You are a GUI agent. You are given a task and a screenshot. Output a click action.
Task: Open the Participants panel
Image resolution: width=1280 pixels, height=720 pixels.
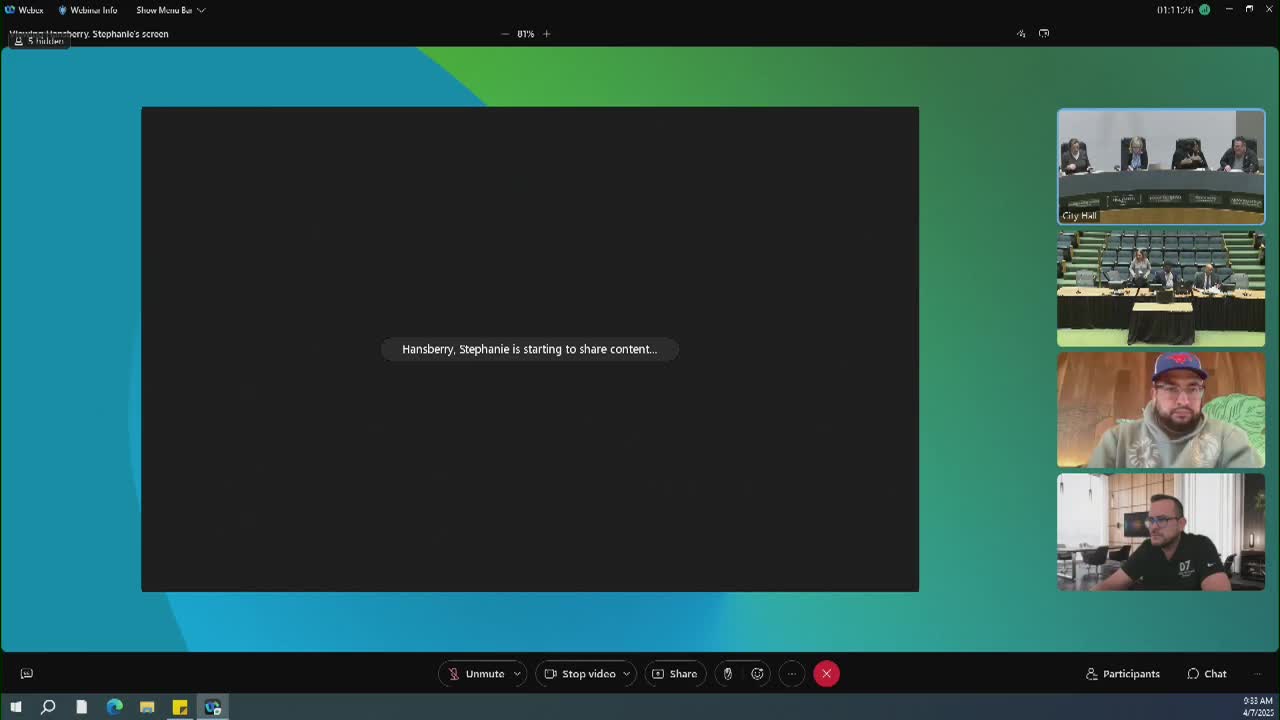(1122, 674)
